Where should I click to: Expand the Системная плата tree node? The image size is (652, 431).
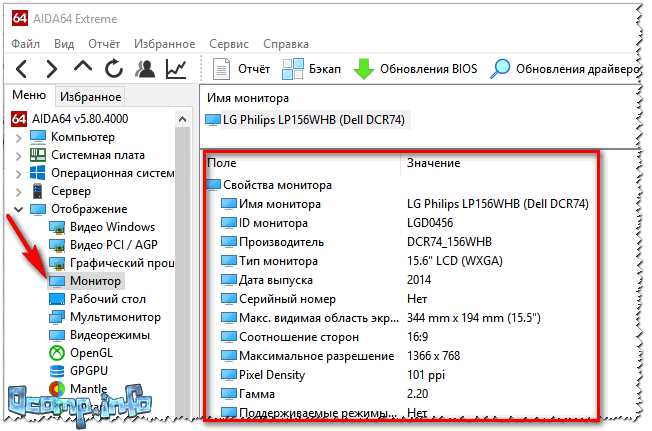(18, 156)
